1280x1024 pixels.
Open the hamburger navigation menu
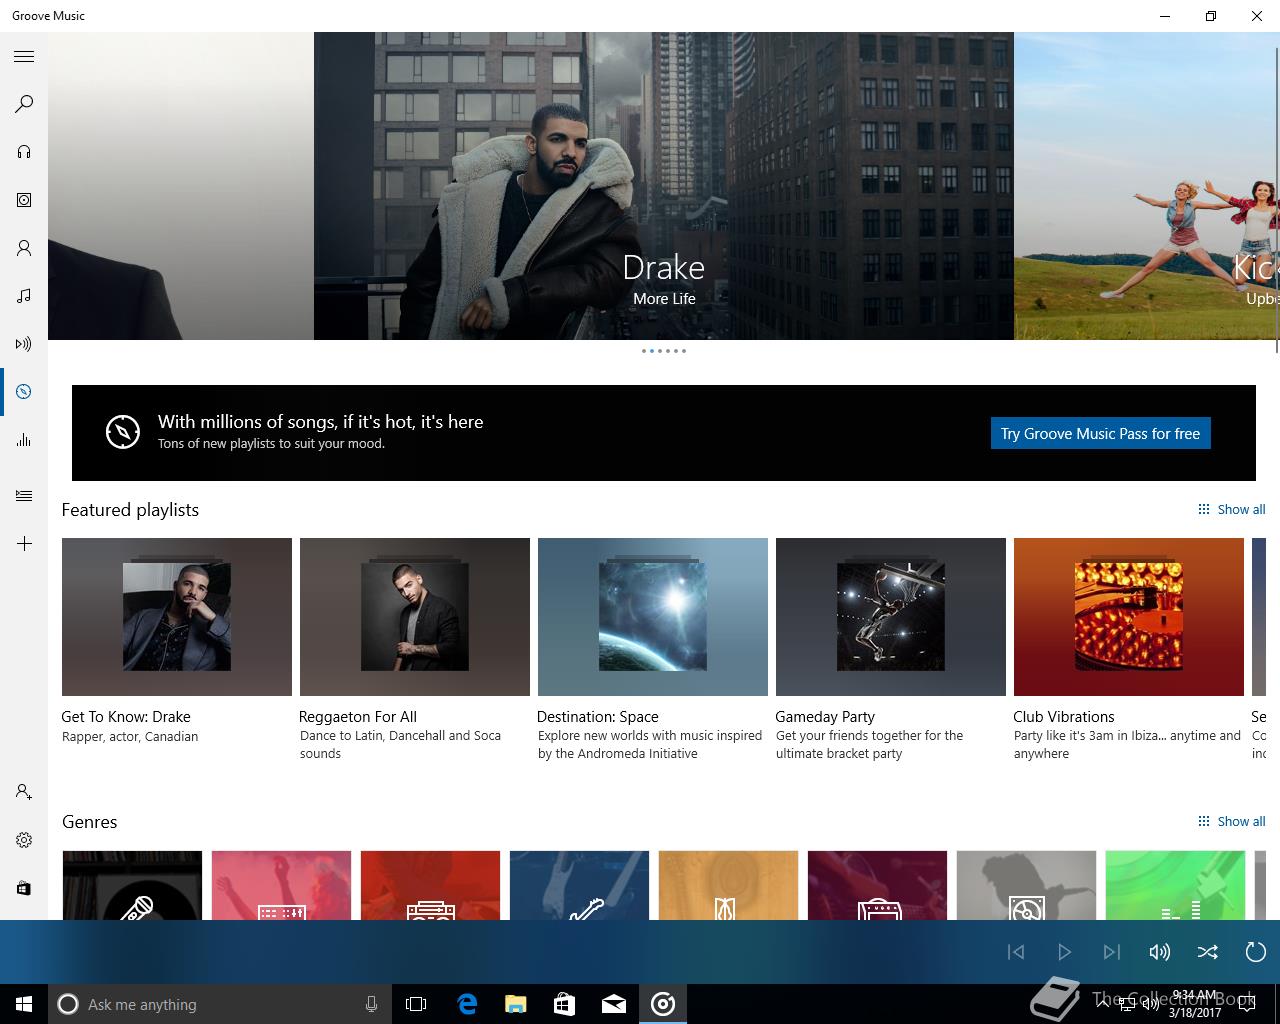(x=24, y=57)
